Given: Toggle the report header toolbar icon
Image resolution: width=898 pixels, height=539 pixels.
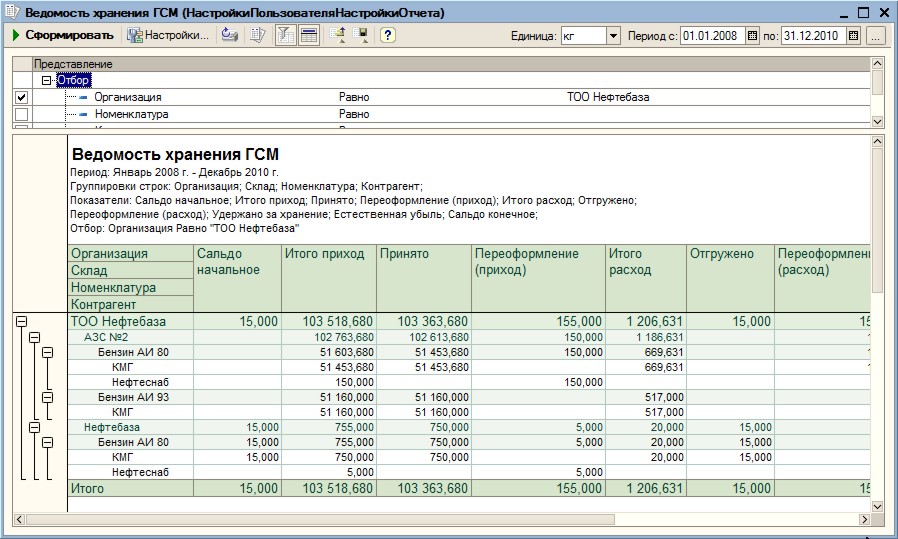Looking at the screenshot, I should click(x=309, y=36).
